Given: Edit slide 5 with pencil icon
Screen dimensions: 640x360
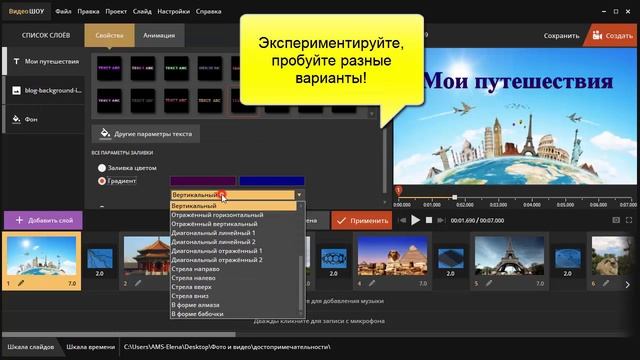Looking at the screenshot, I should click(x=489, y=283).
